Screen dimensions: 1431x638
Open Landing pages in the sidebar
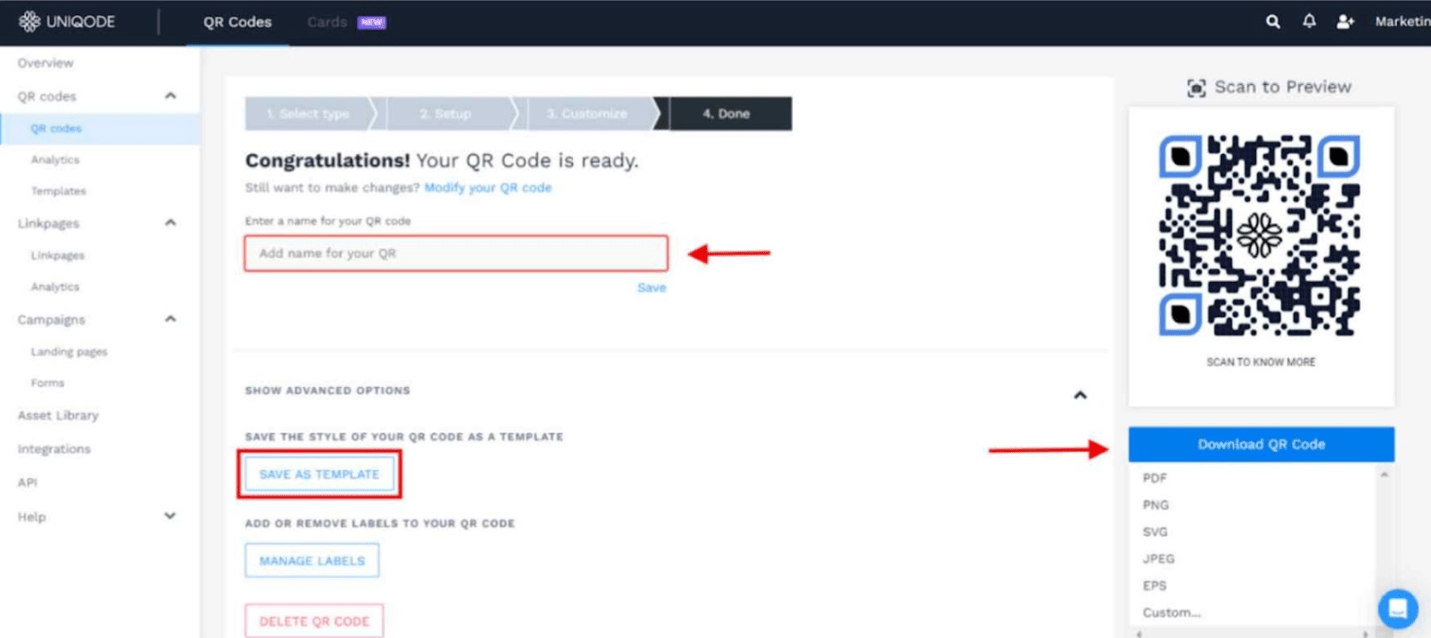click(69, 352)
